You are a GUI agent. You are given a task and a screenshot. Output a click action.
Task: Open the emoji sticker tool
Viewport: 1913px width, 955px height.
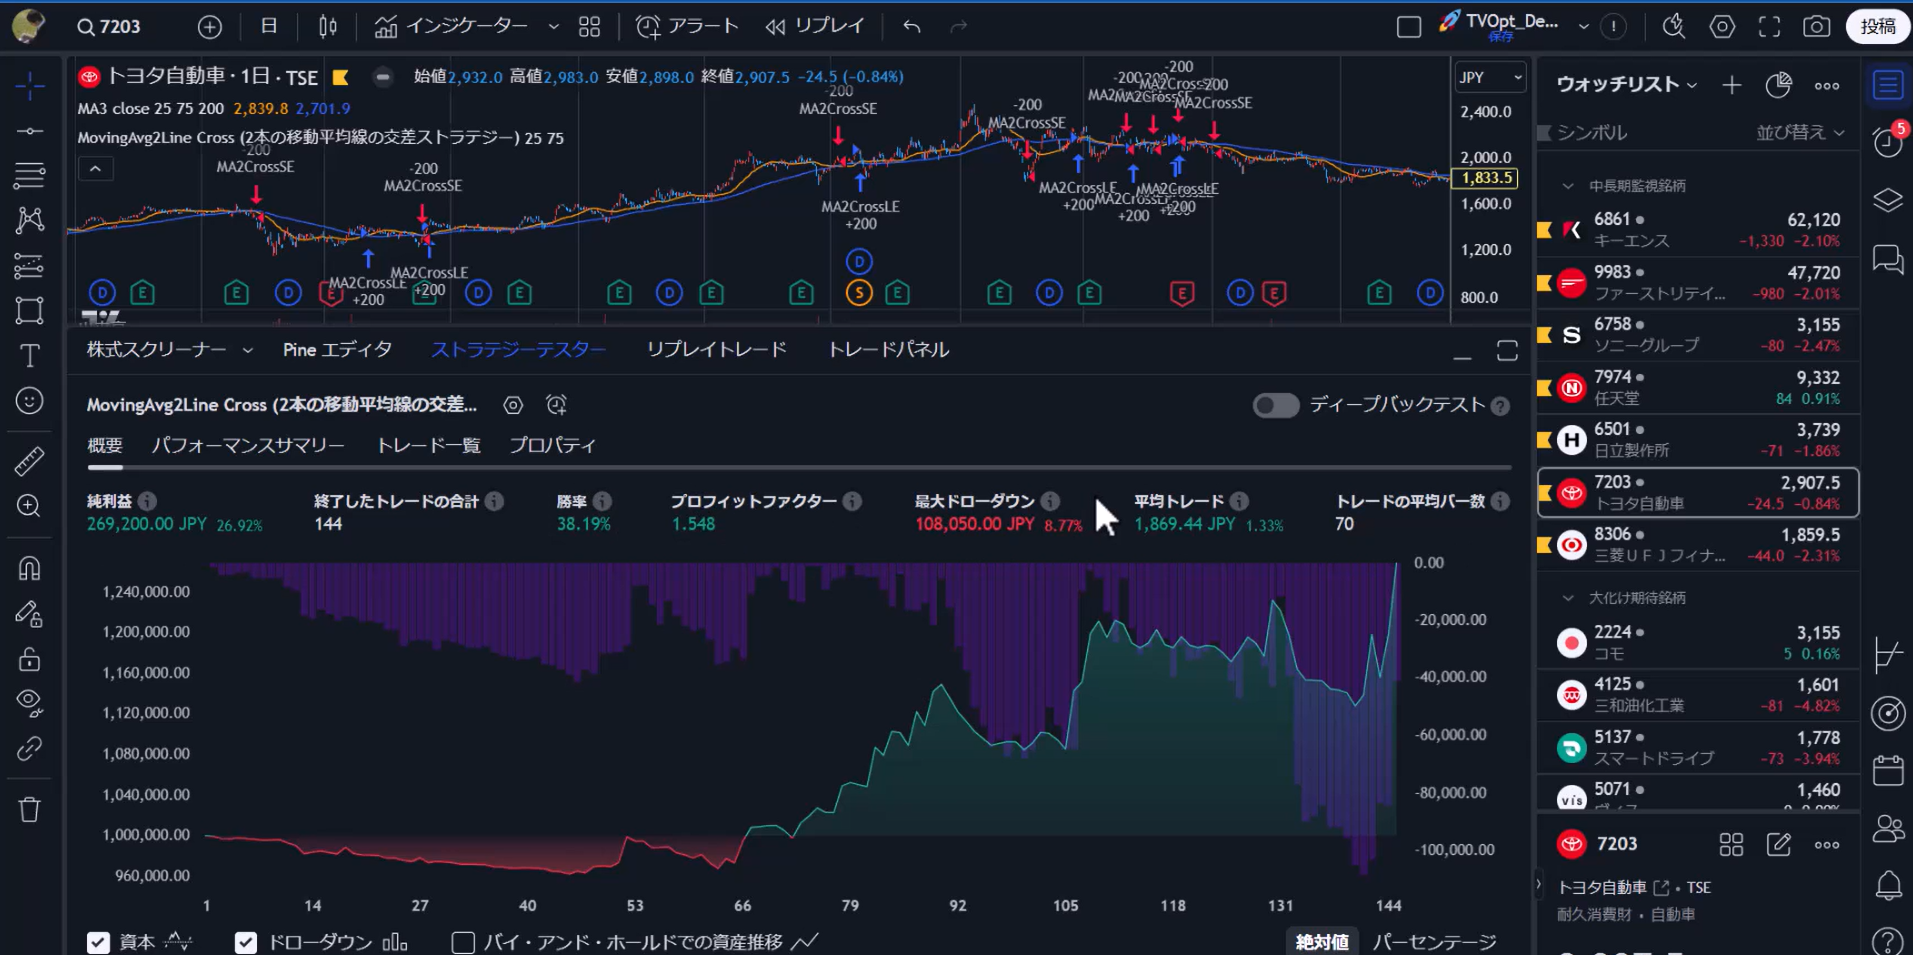pyautogui.click(x=30, y=401)
